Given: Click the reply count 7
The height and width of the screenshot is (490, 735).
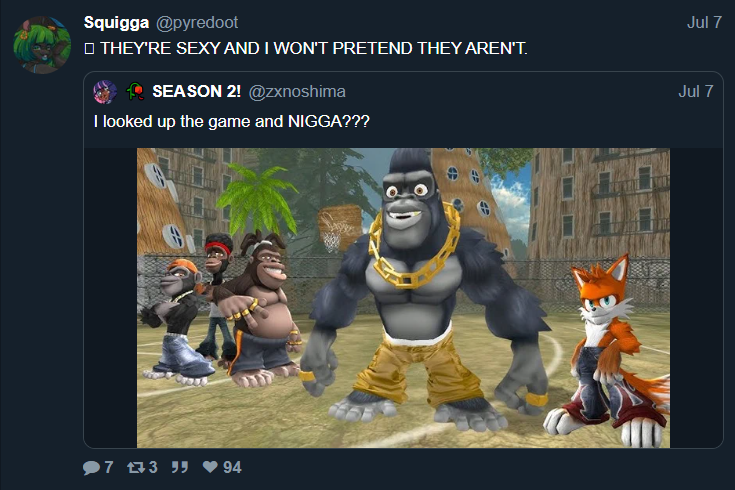Looking at the screenshot, I should [x=109, y=467].
